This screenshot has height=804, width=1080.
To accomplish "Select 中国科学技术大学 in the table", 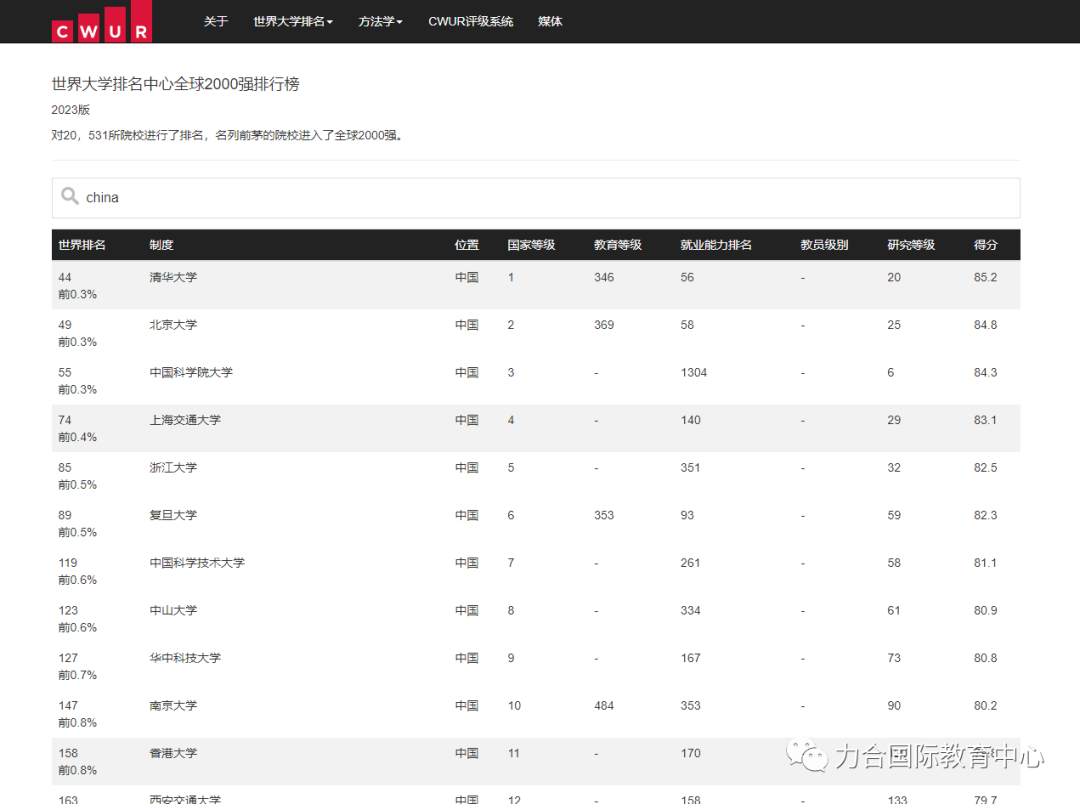I will (x=197, y=562).
